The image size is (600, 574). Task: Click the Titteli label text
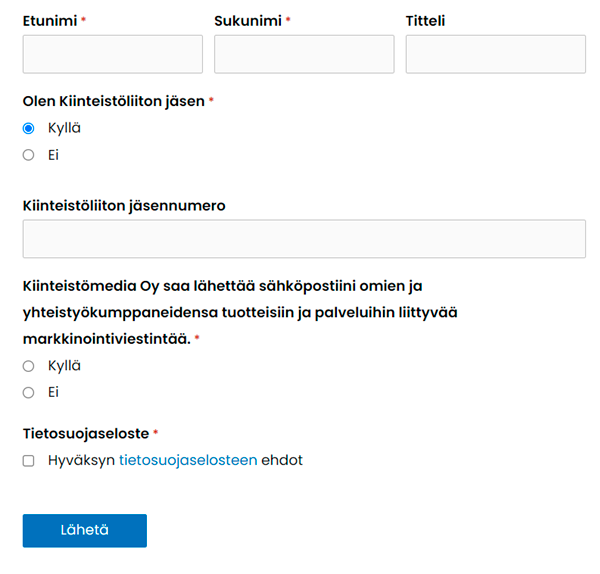tap(426, 21)
